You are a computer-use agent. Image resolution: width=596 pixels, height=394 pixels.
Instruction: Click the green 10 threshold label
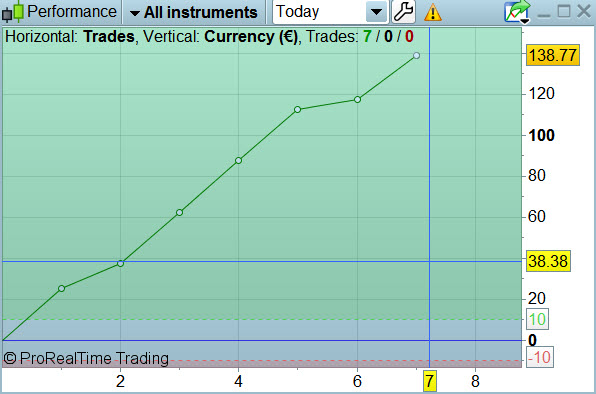pos(537,319)
